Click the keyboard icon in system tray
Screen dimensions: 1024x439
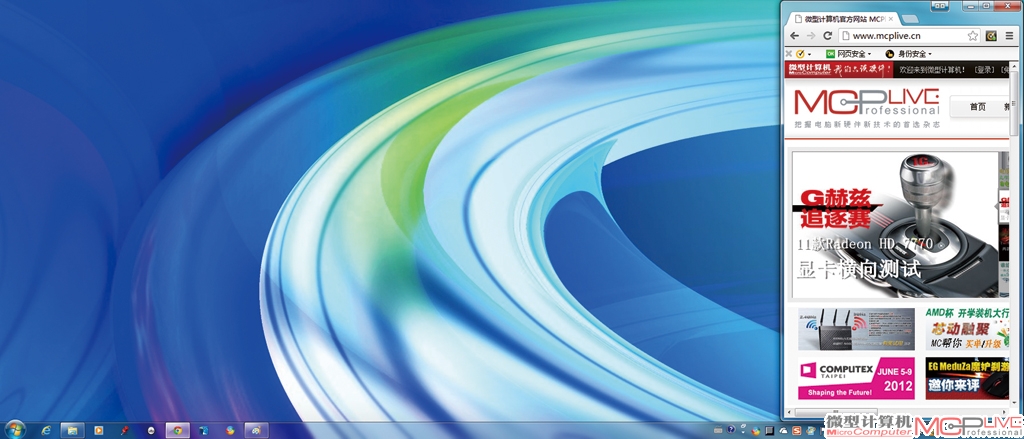(718, 431)
